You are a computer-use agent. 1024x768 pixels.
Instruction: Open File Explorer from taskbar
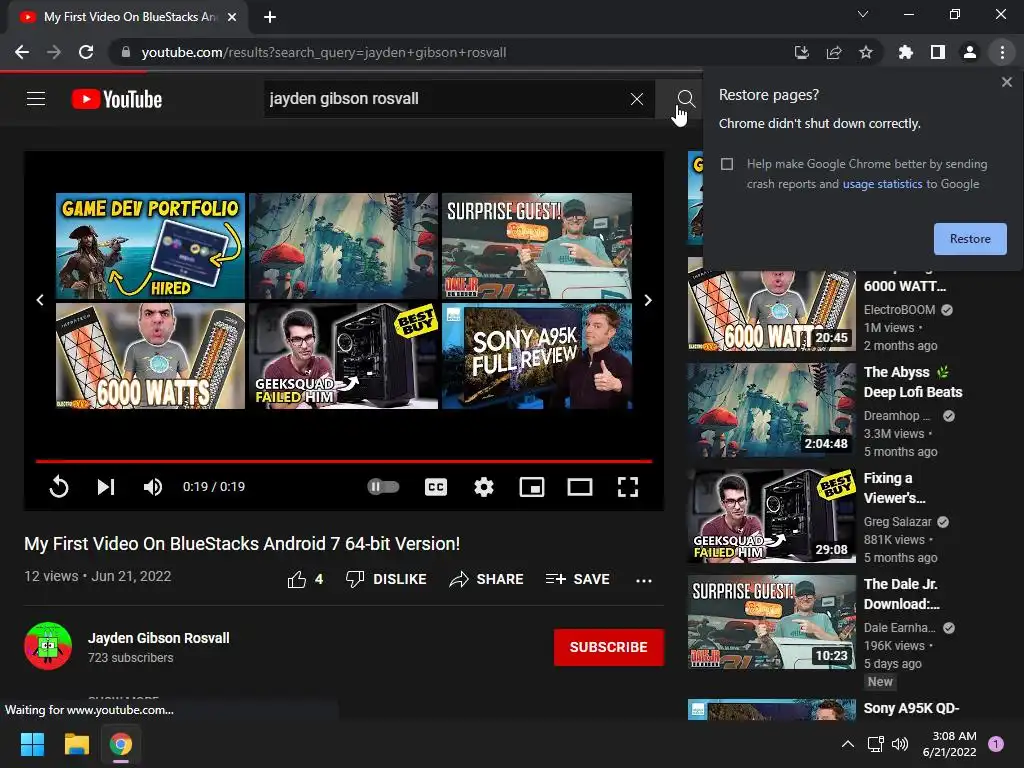(76, 744)
